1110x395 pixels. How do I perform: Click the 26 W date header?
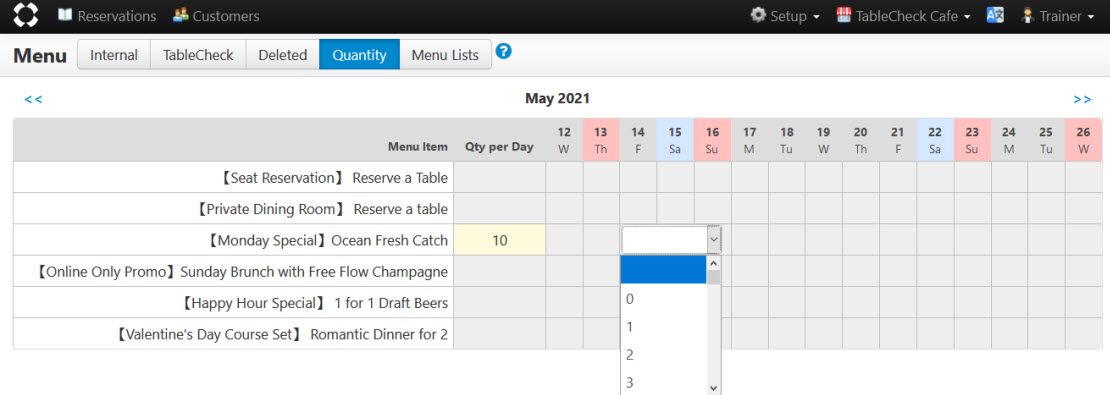click(x=1083, y=140)
